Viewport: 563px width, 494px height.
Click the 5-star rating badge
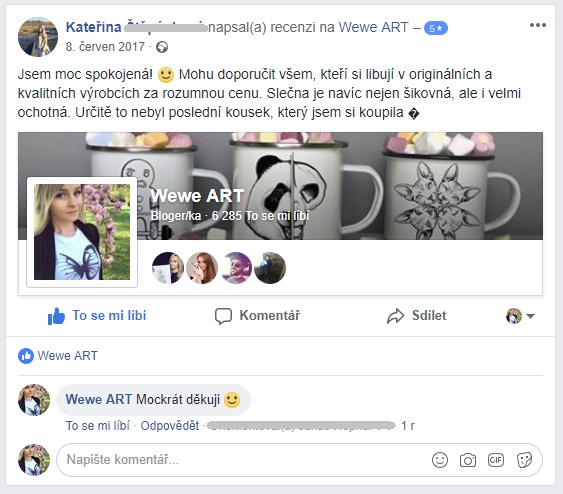point(436,28)
